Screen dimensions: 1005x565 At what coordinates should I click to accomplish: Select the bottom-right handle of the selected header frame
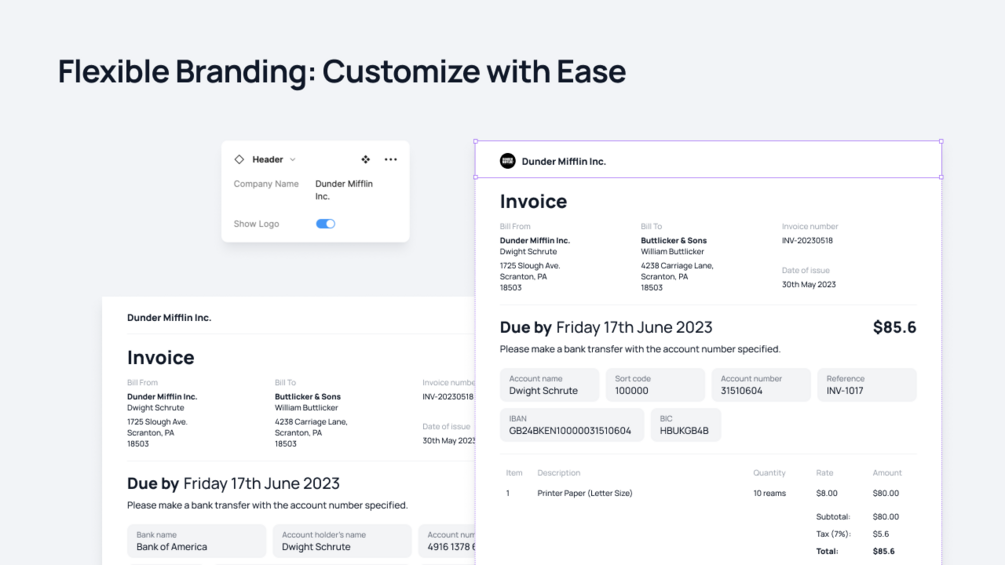(x=941, y=177)
